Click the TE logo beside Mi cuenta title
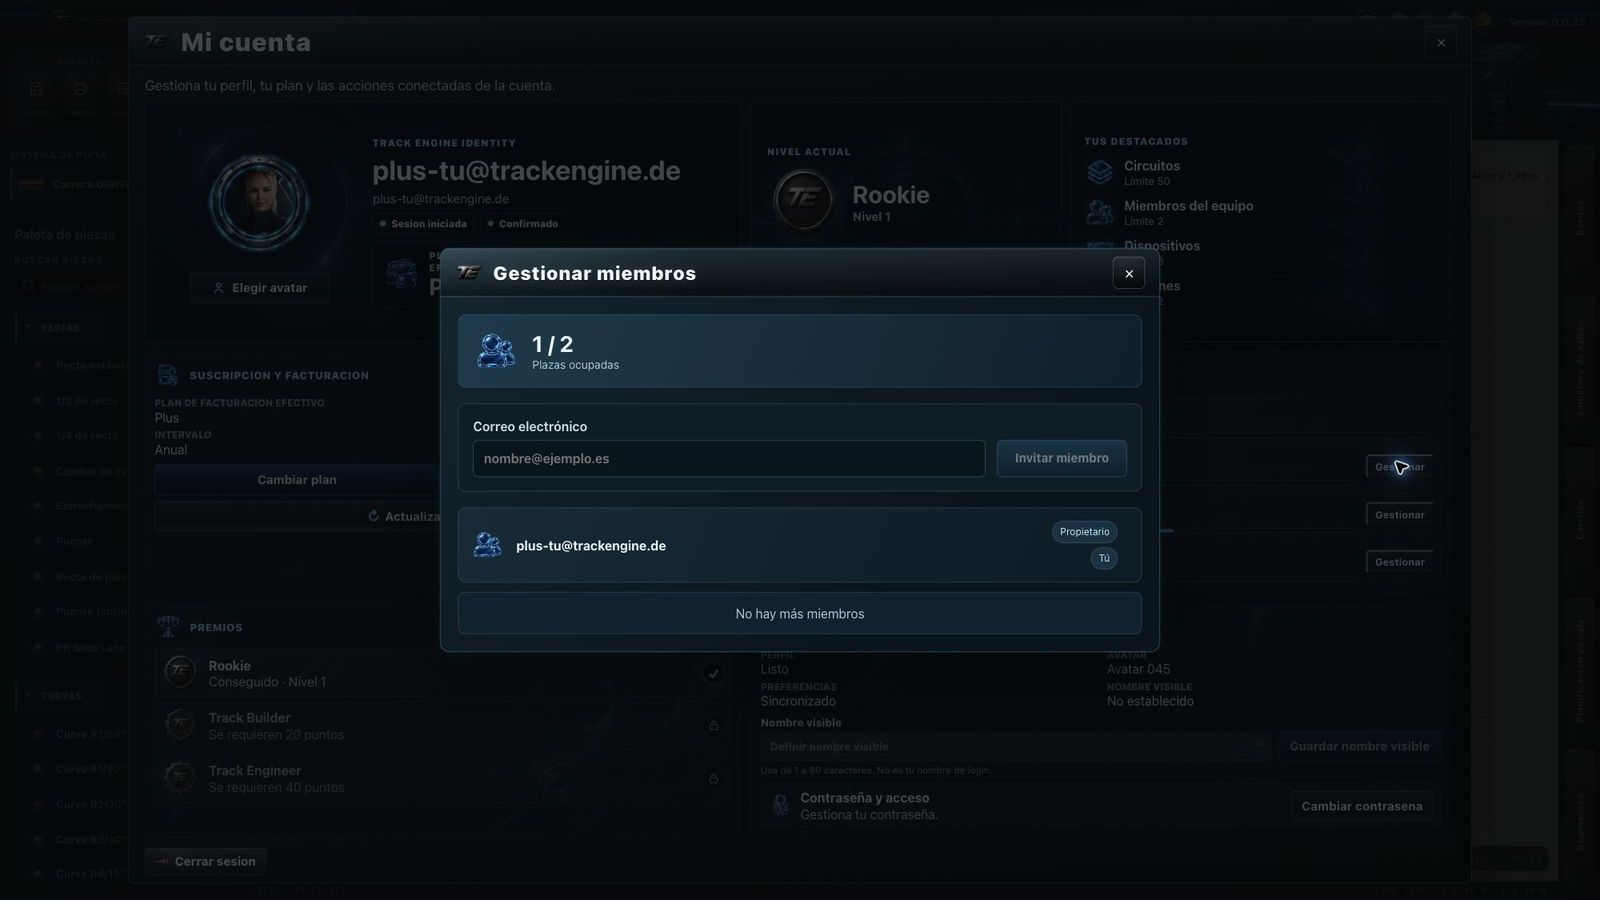Image resolution: width=1600 pixels, height=900 pixels. pyautogui.click(x=156, y=41)
